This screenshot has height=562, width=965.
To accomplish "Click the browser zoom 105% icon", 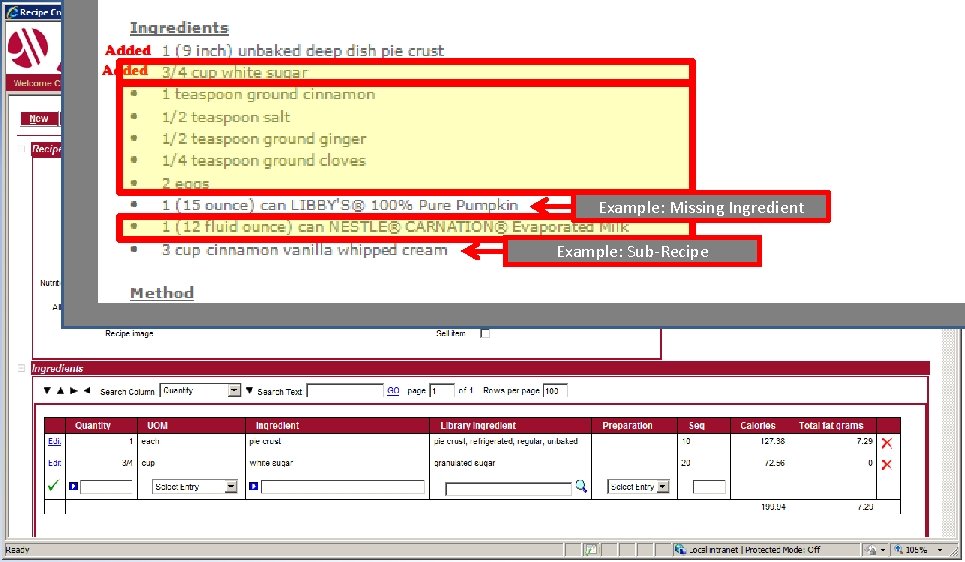I will 899,550.
